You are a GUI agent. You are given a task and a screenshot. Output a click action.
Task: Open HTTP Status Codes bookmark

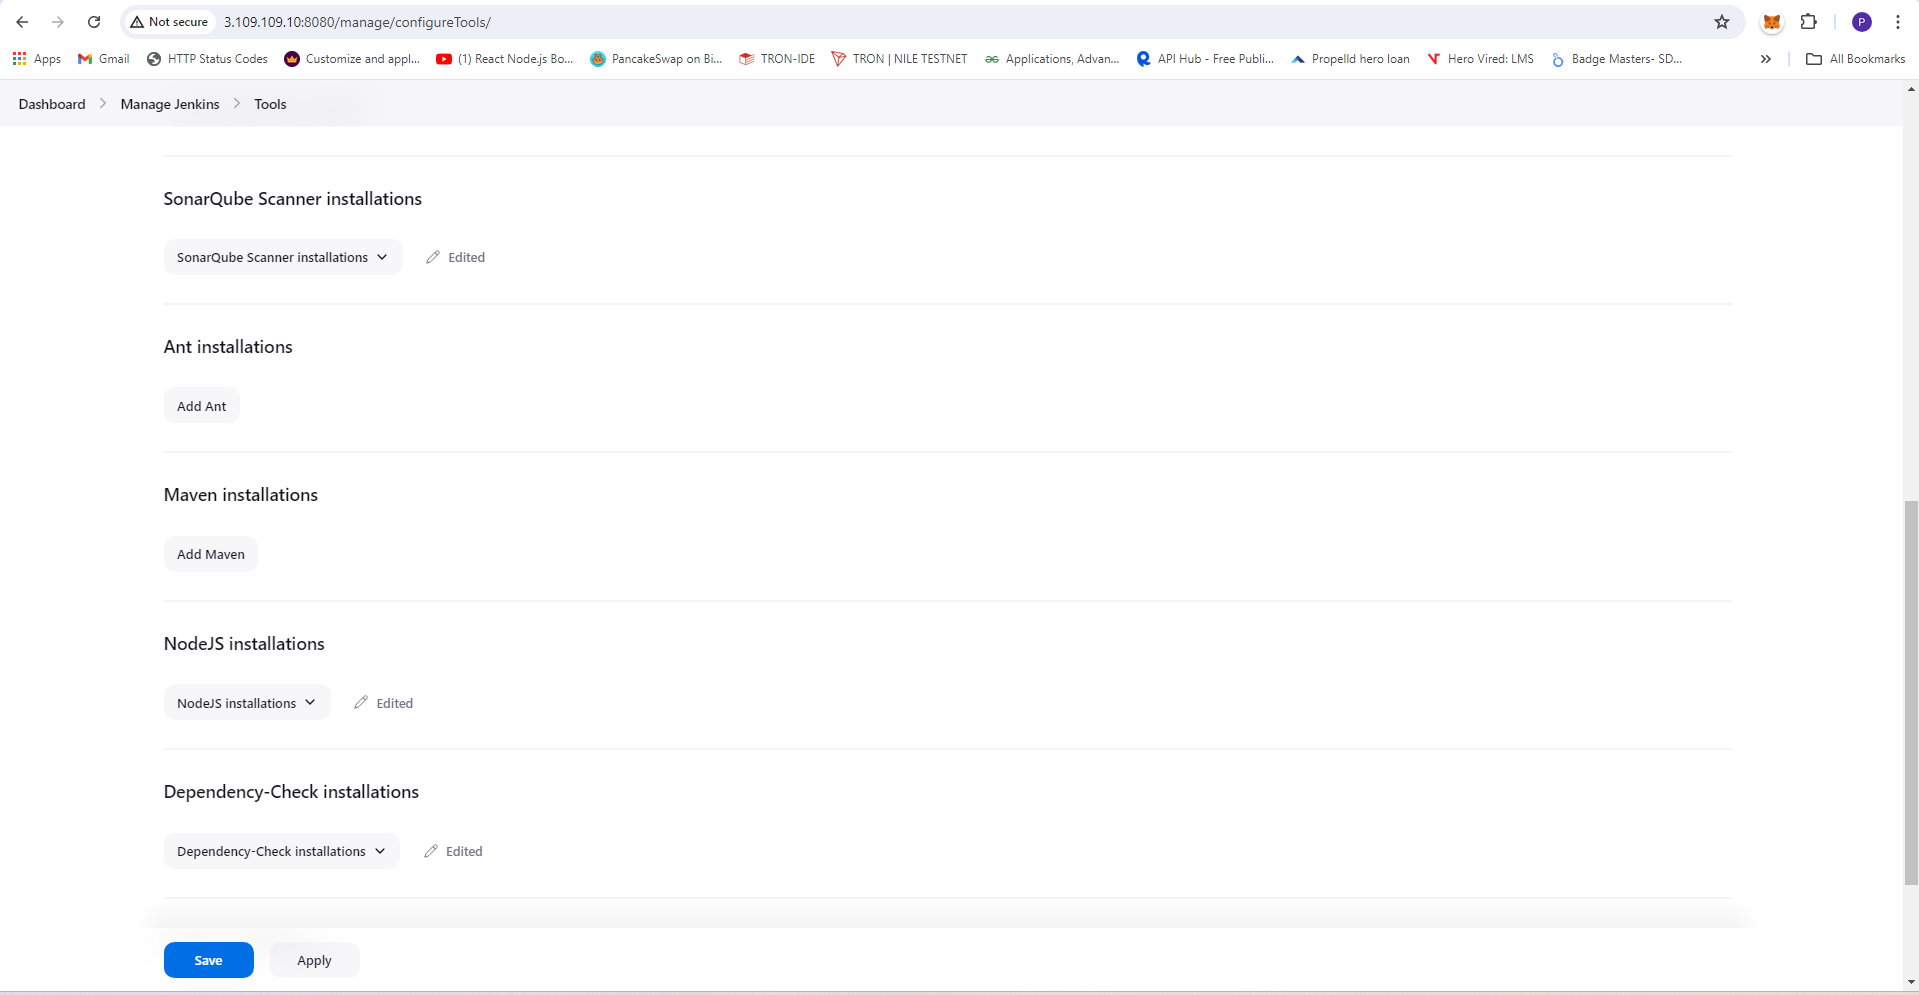(207, 59)
